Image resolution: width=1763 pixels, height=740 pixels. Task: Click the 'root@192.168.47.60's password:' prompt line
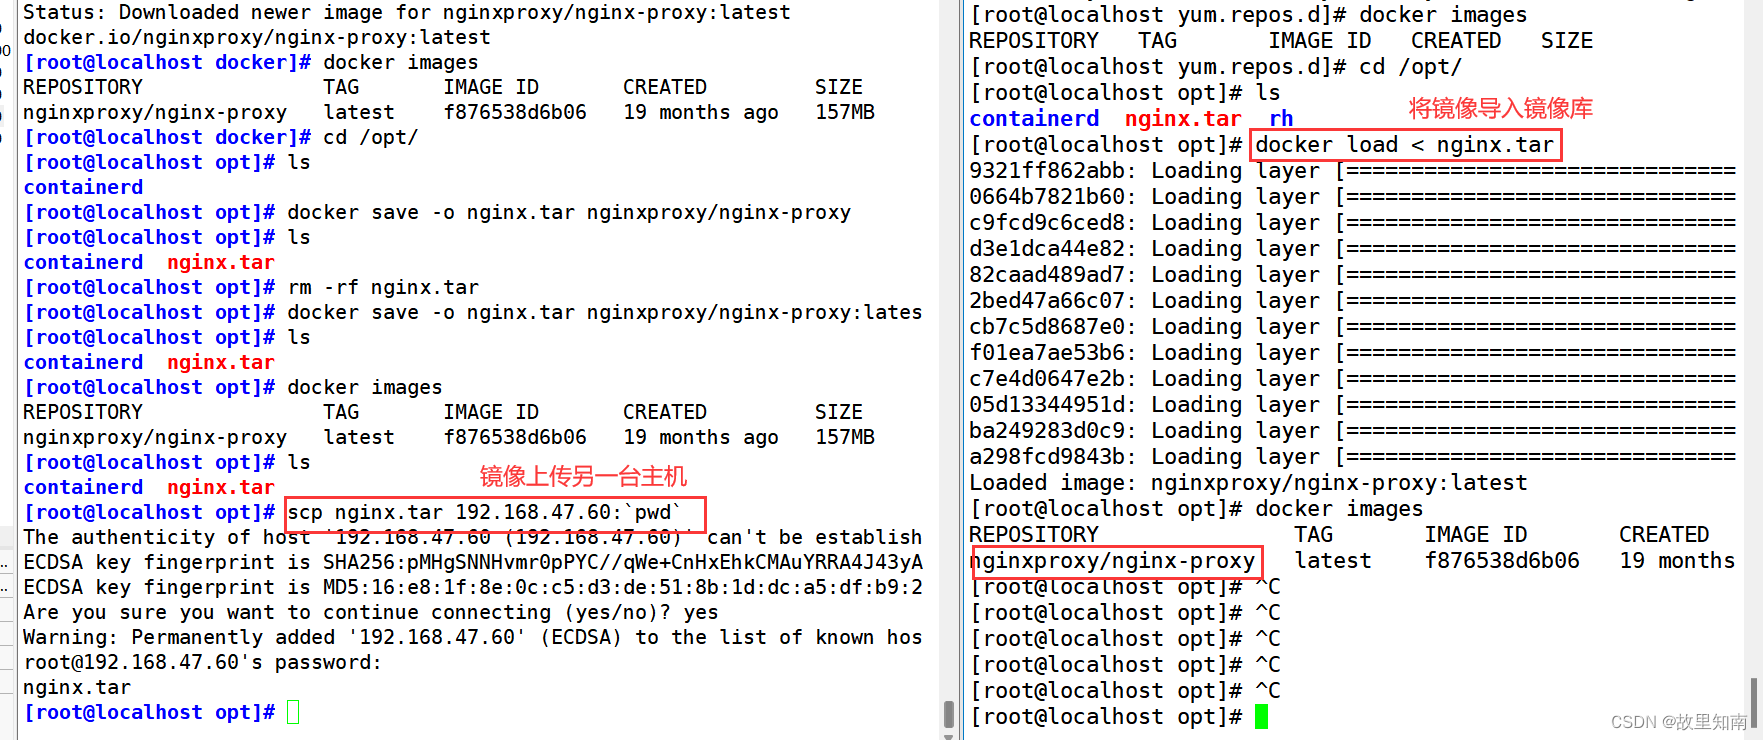click(x=203, y=662)
